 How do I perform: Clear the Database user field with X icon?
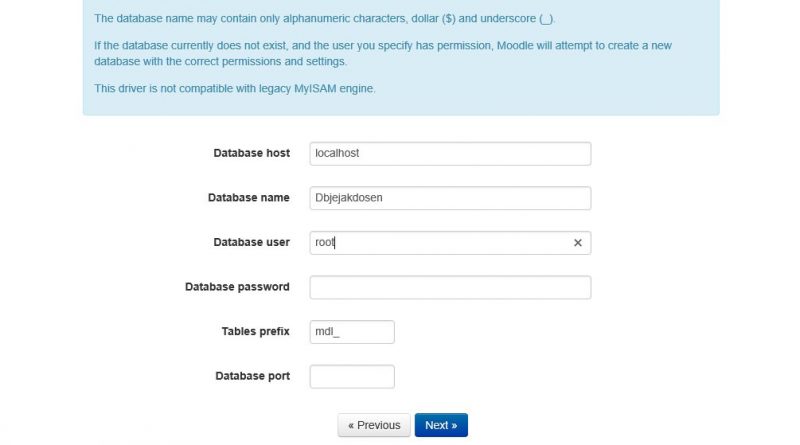(x=578, y=243)
